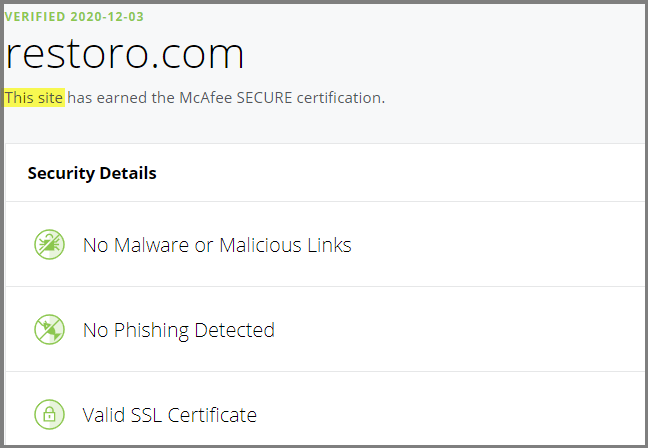The height and width of the screenshot is (448, 648).
Task: Click the "McAfee SECURE" words
Action: coord(236,98)
